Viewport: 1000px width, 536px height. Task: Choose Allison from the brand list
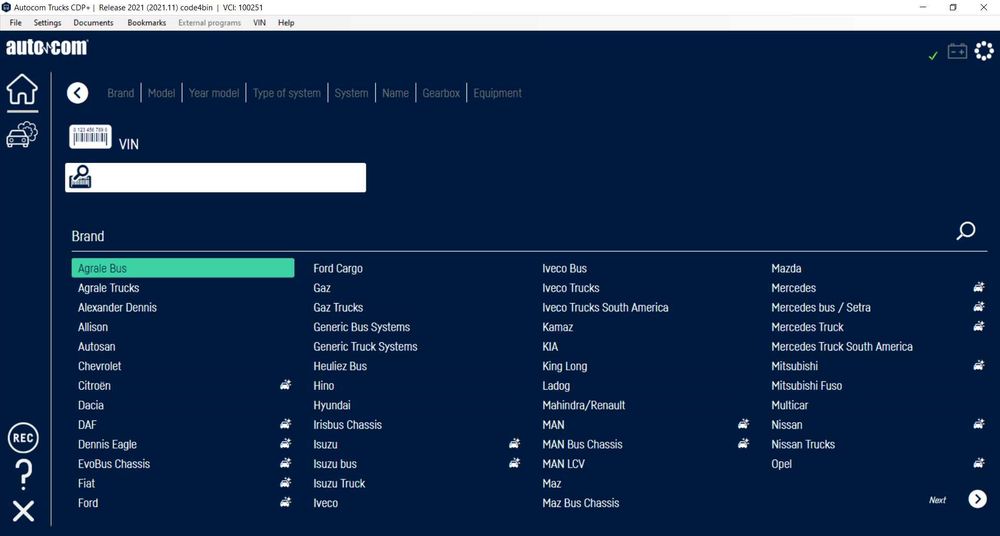click(93, 327)
